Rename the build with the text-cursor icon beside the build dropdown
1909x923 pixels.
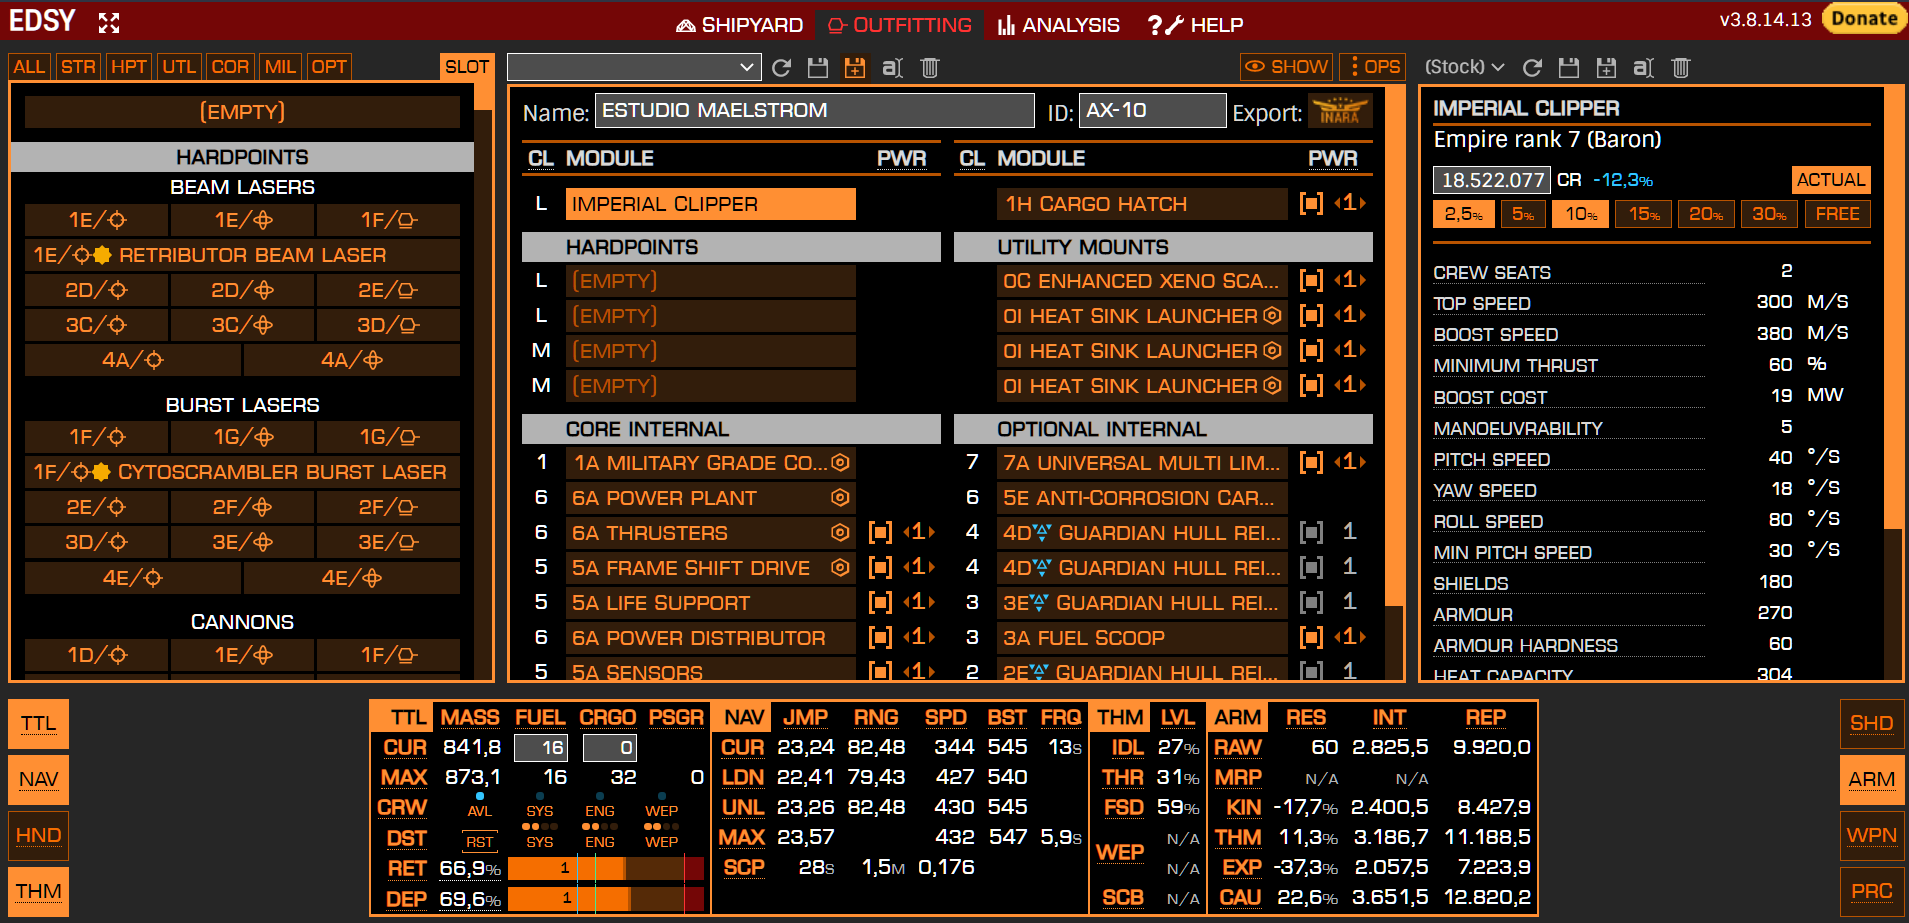click(x=892, y=68)
